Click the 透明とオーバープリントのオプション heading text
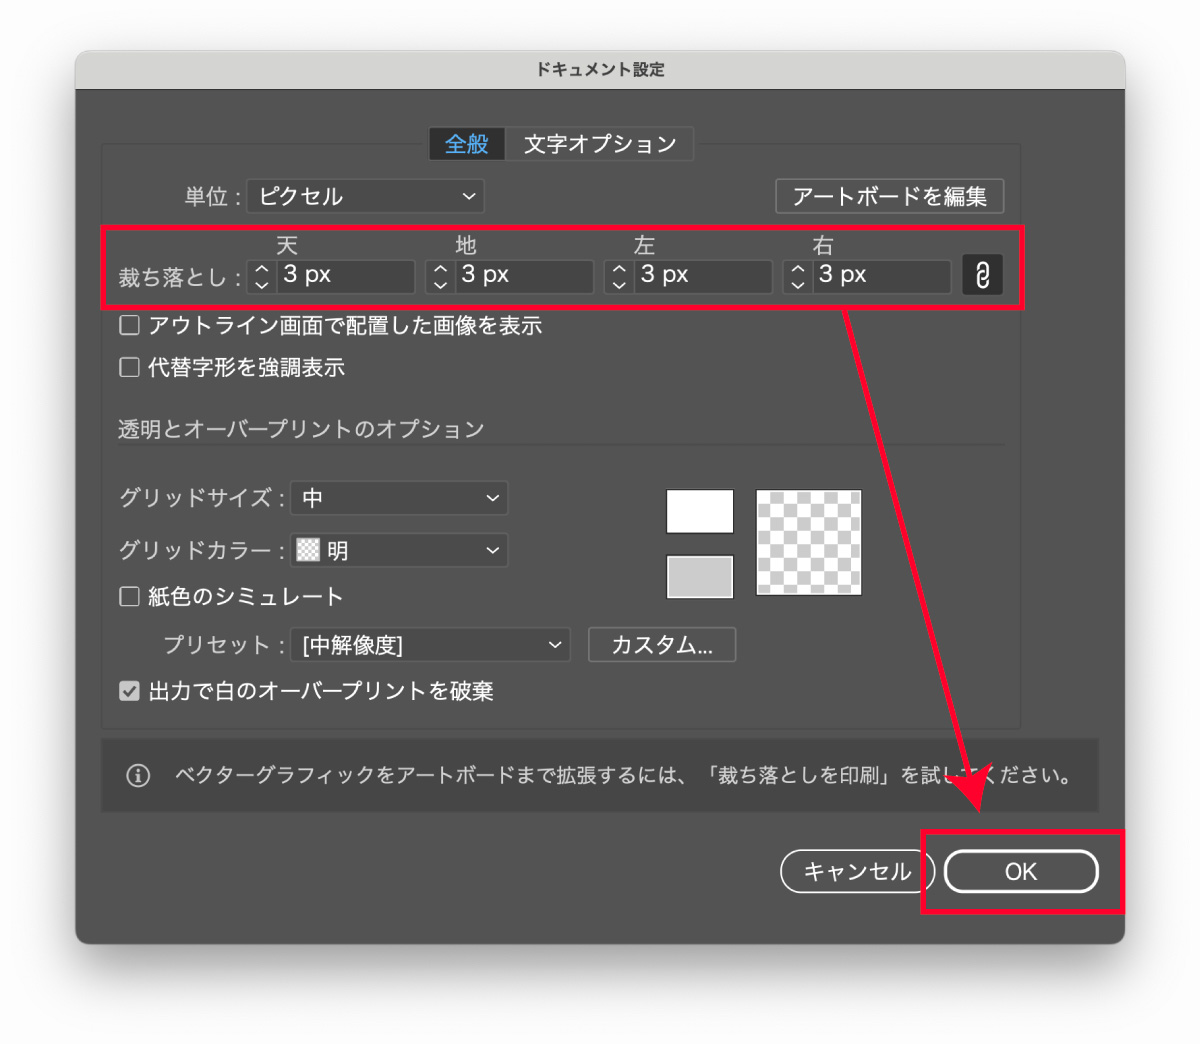Screen dimensions: 1200x1044 click(x=301, y=429)
